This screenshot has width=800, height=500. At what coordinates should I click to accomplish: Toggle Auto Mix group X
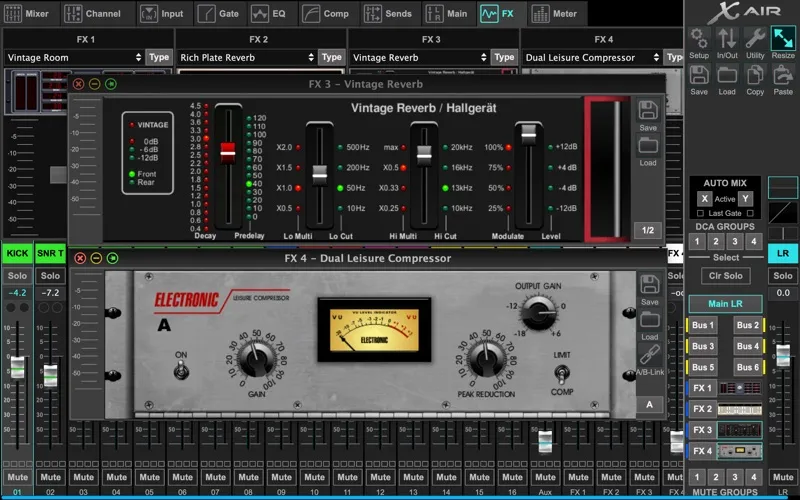(x=705, y=199)
